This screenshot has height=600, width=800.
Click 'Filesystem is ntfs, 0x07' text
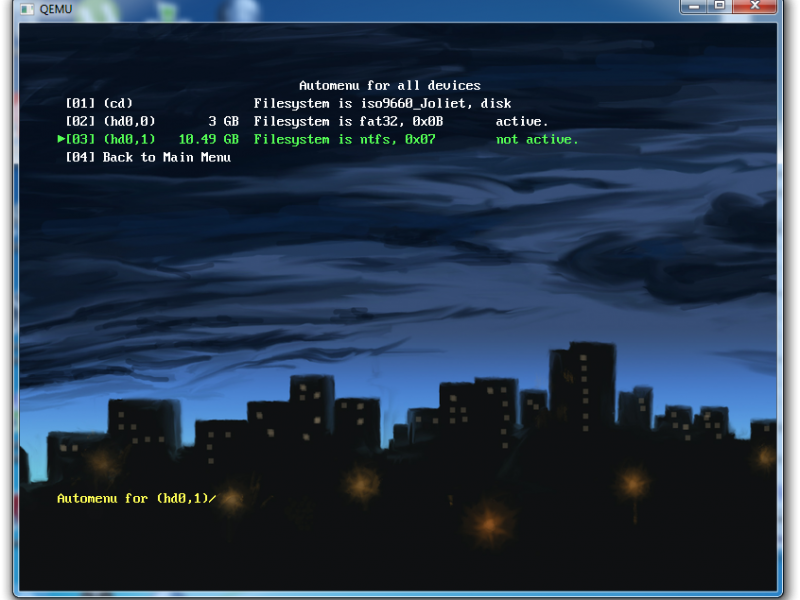pos(344,139)
